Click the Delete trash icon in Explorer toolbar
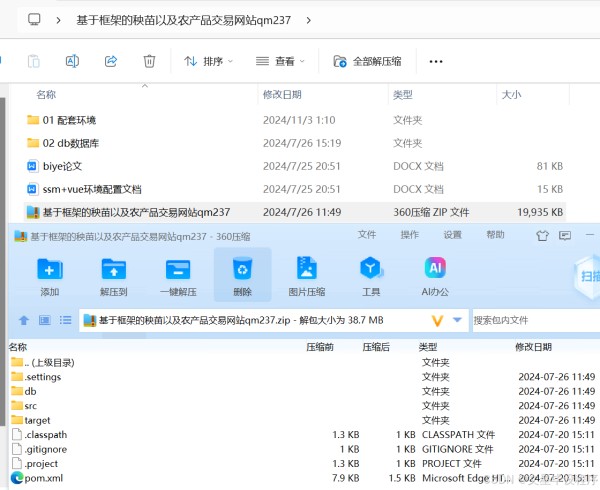This screenshot has width=600, height=490. (149, 61)
